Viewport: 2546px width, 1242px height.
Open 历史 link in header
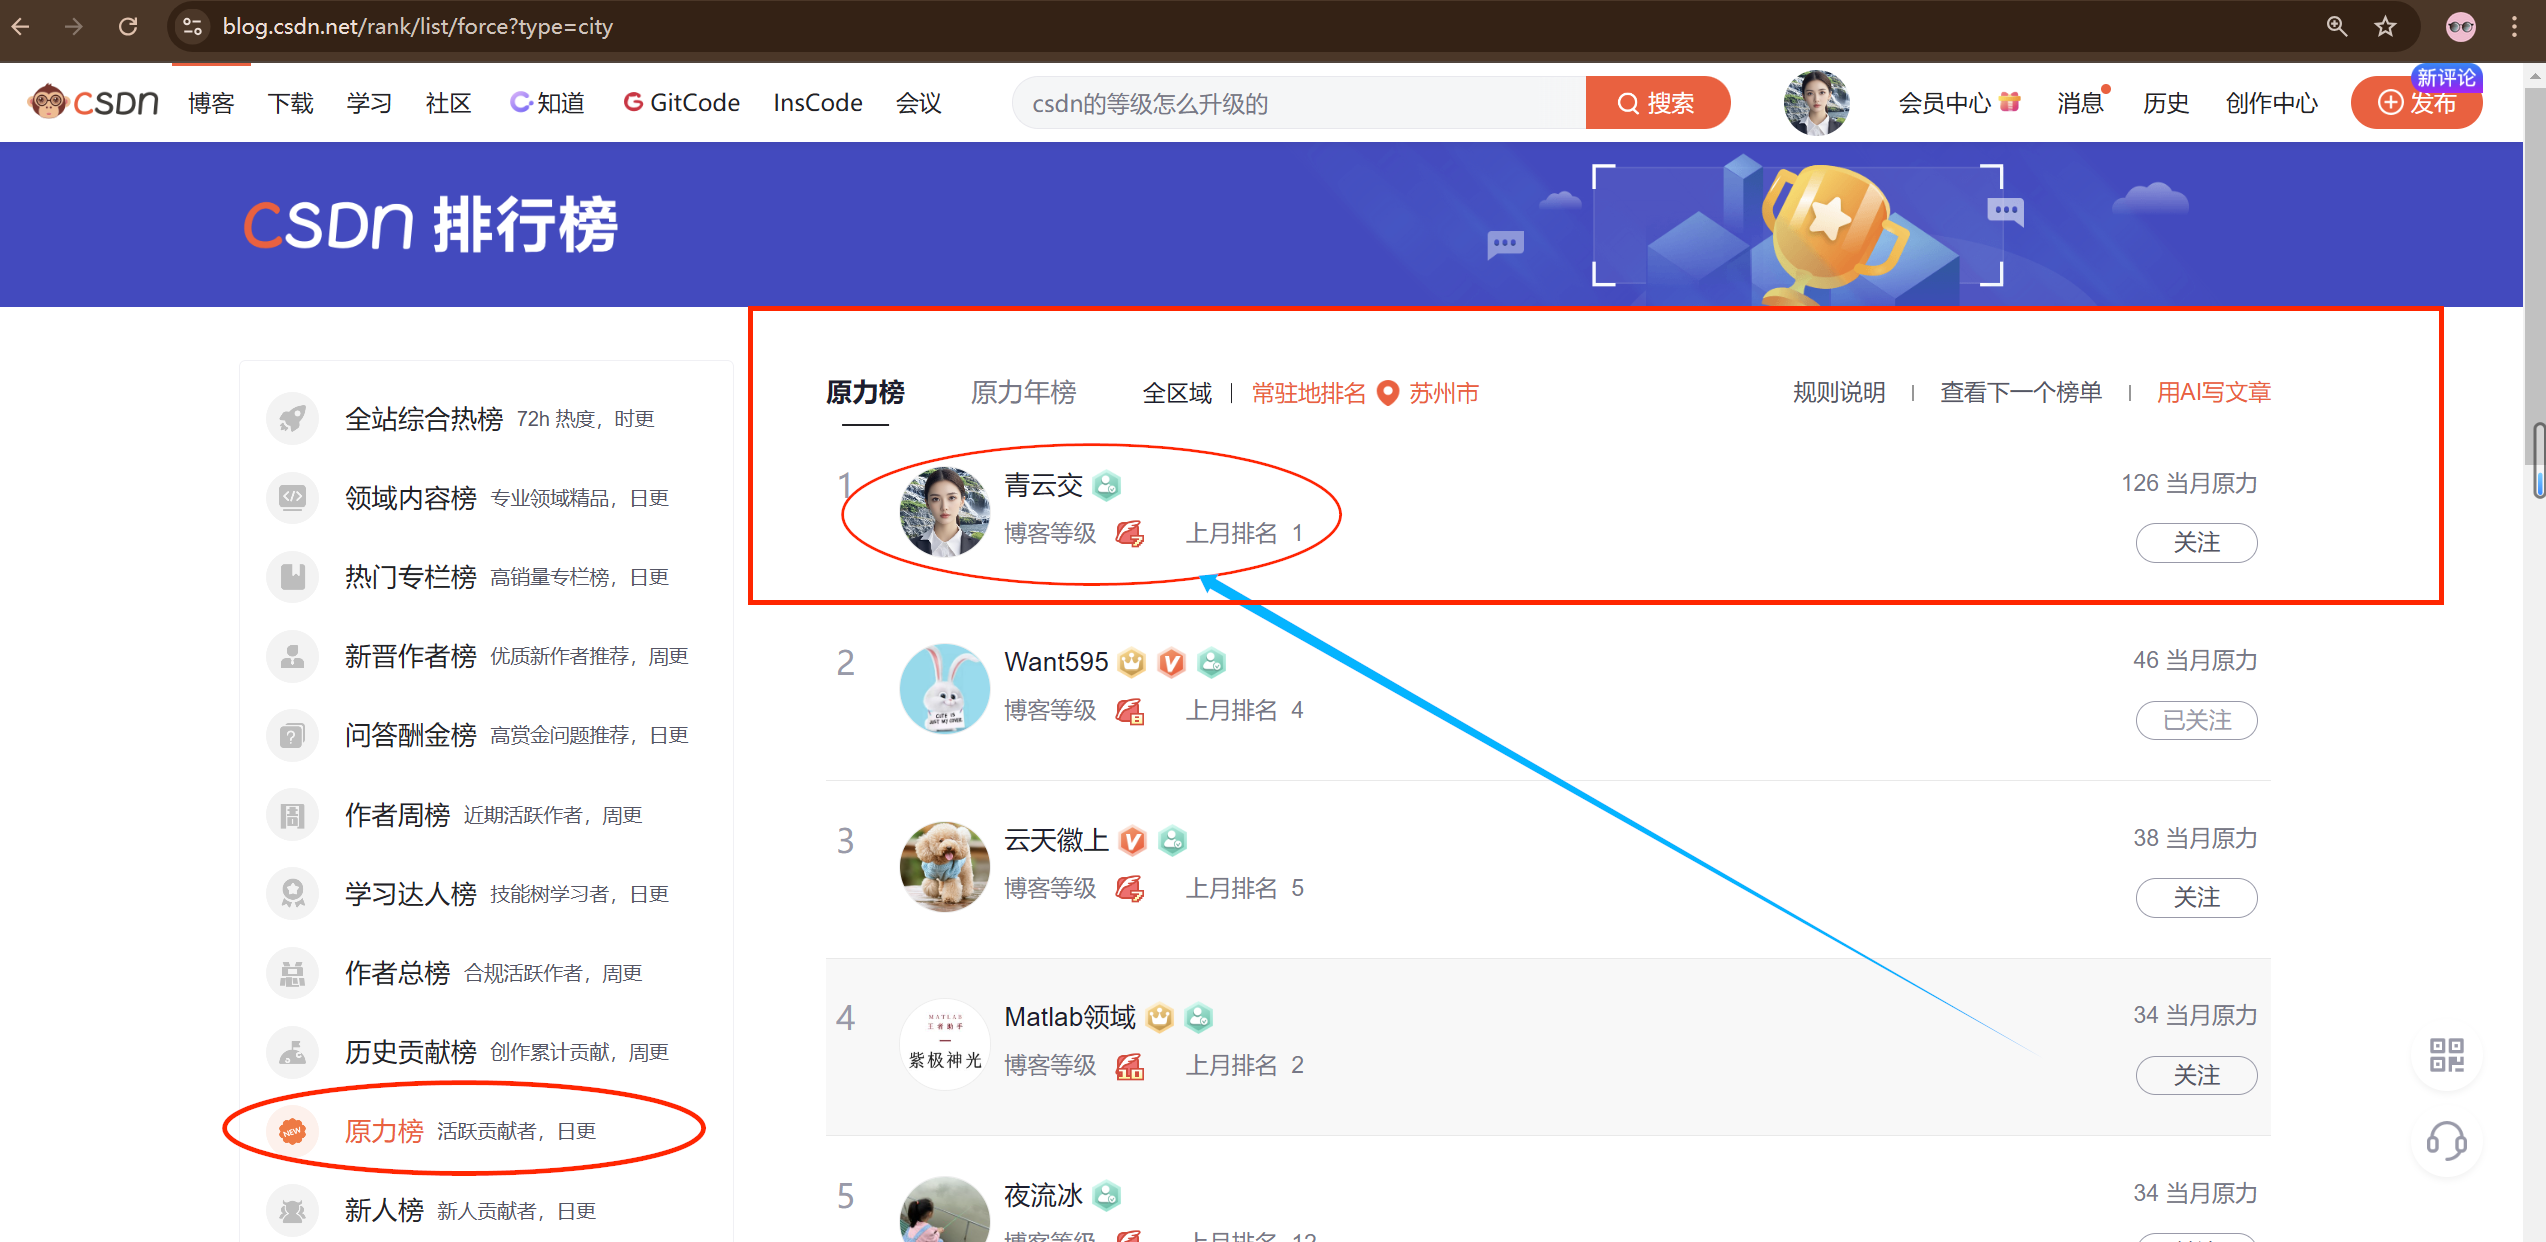2166,103
